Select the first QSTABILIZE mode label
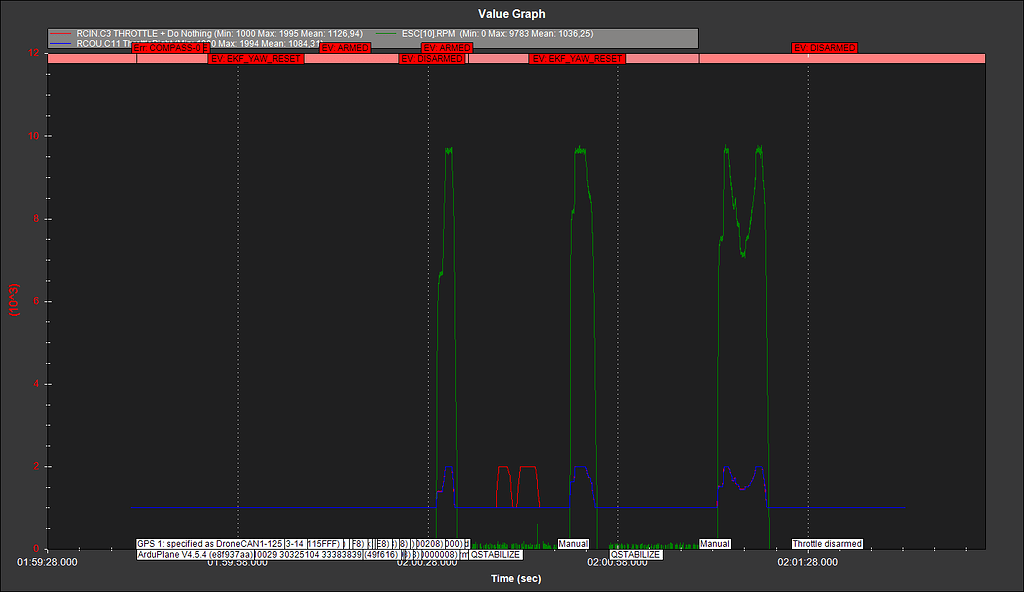The height and width of the screenshot is (592, 1024). pyautogui.click(x=496, y=554)
